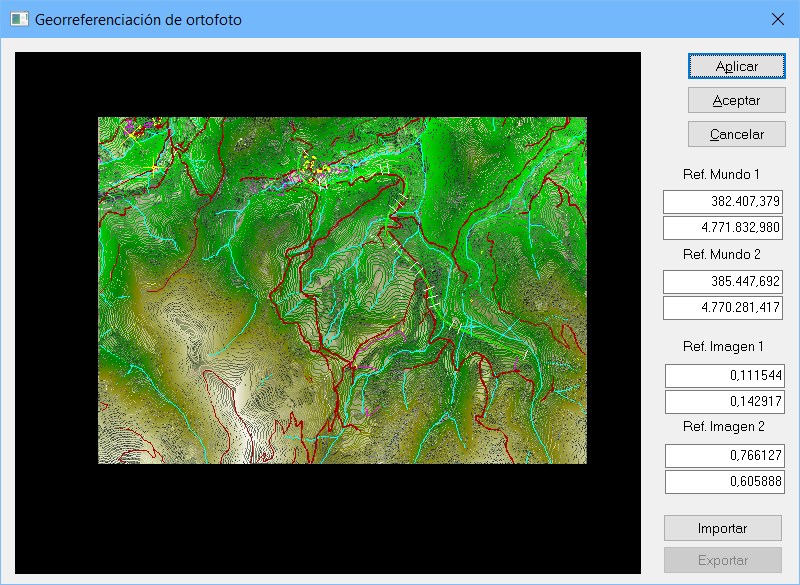Focus the 0,766127 image reference field
The height and width of the screenshot is (585, 800).
(725, 456)
